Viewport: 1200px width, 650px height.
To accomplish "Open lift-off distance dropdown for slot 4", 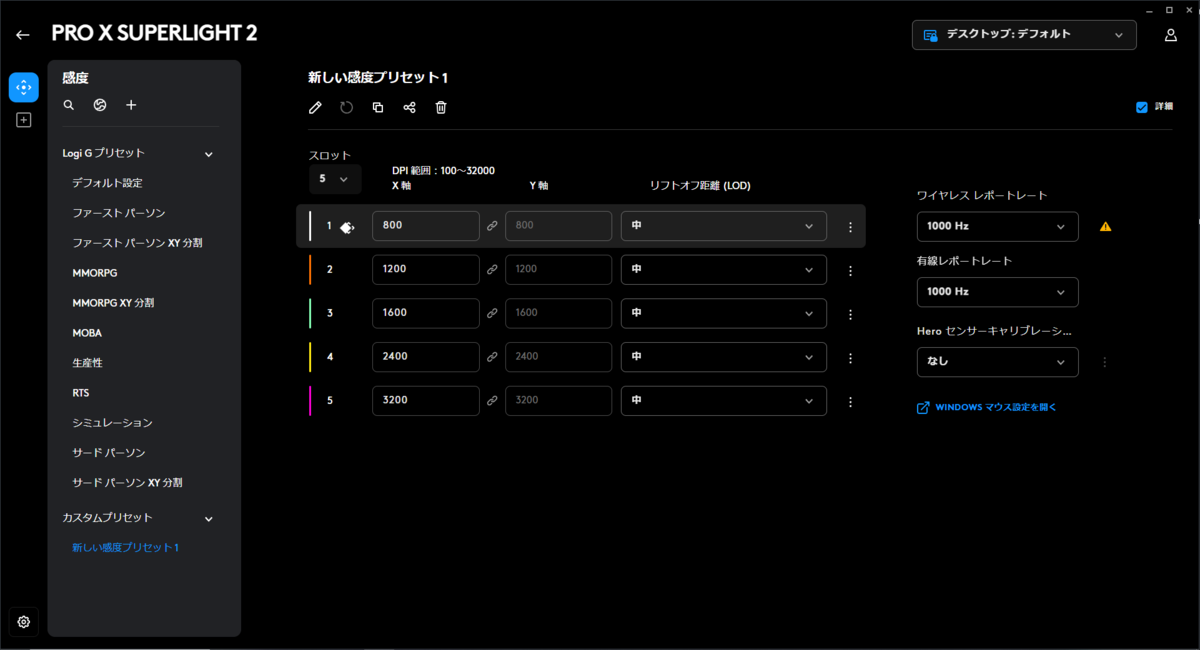I will (x=724, y=357).
